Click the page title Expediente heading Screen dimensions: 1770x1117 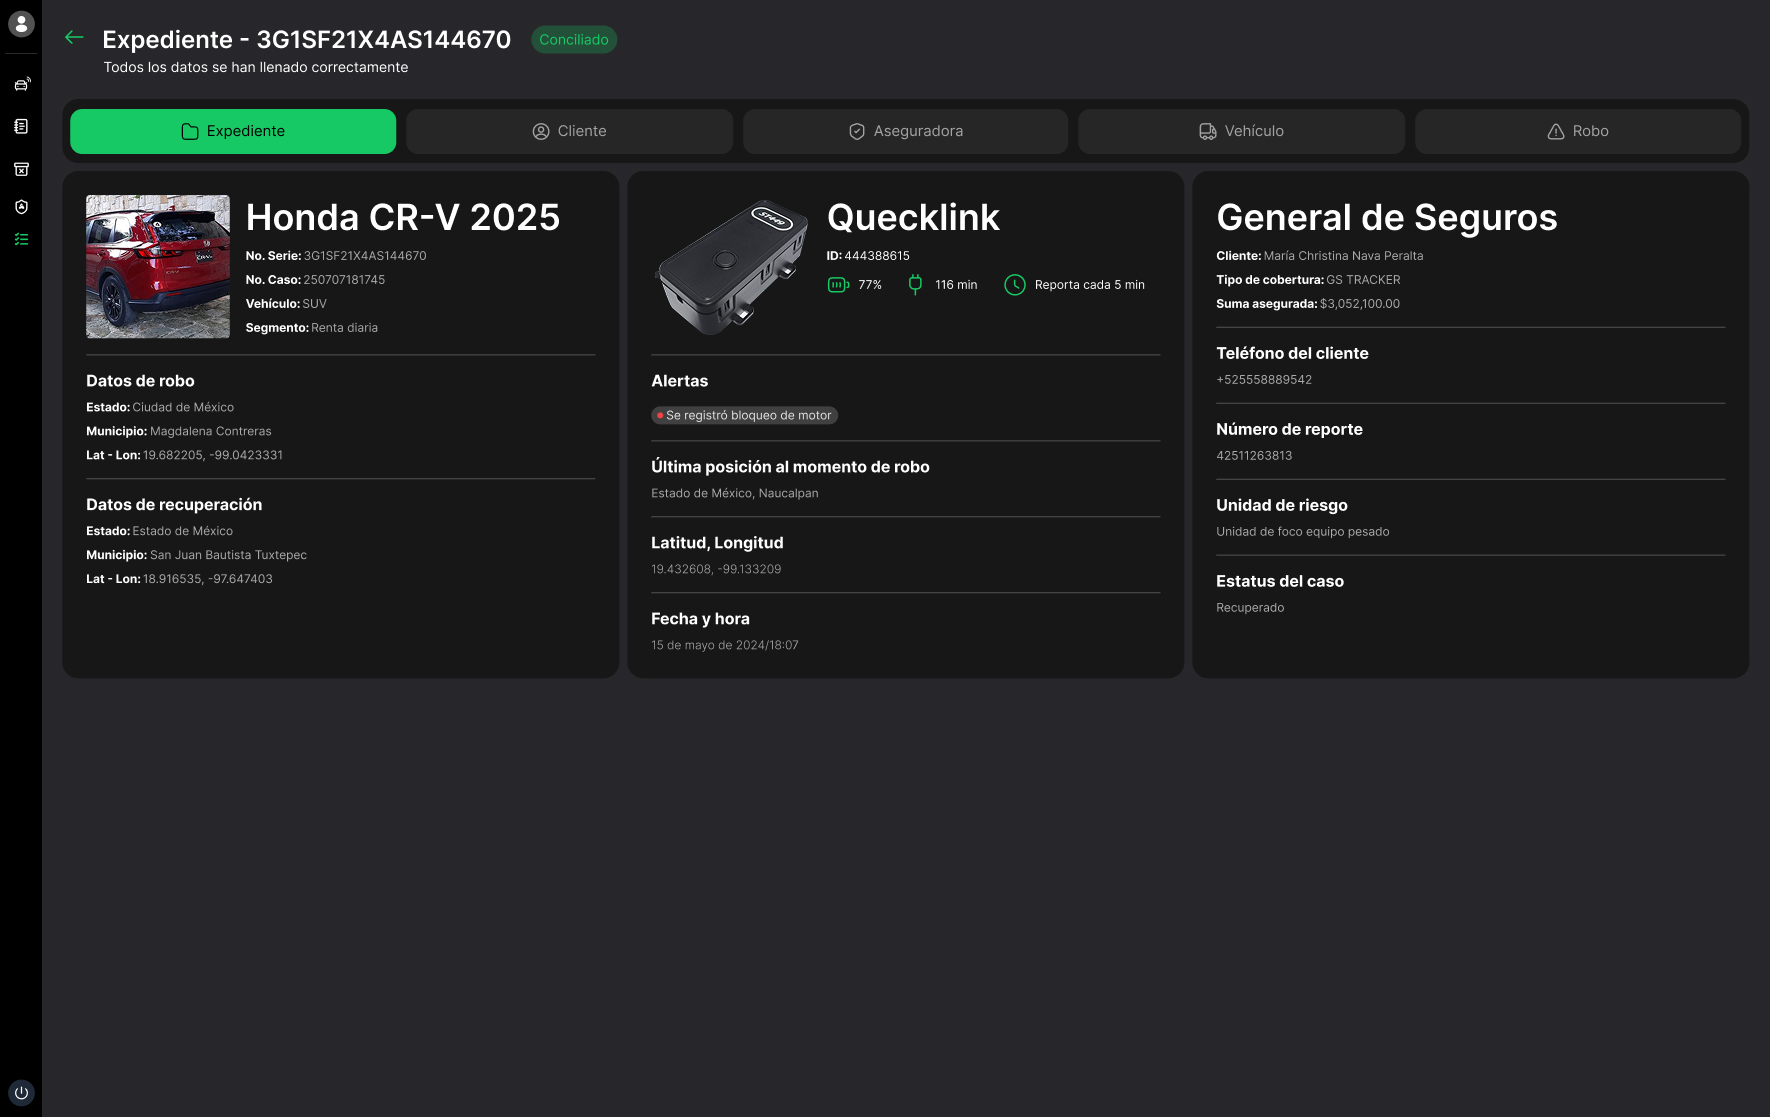307,39
